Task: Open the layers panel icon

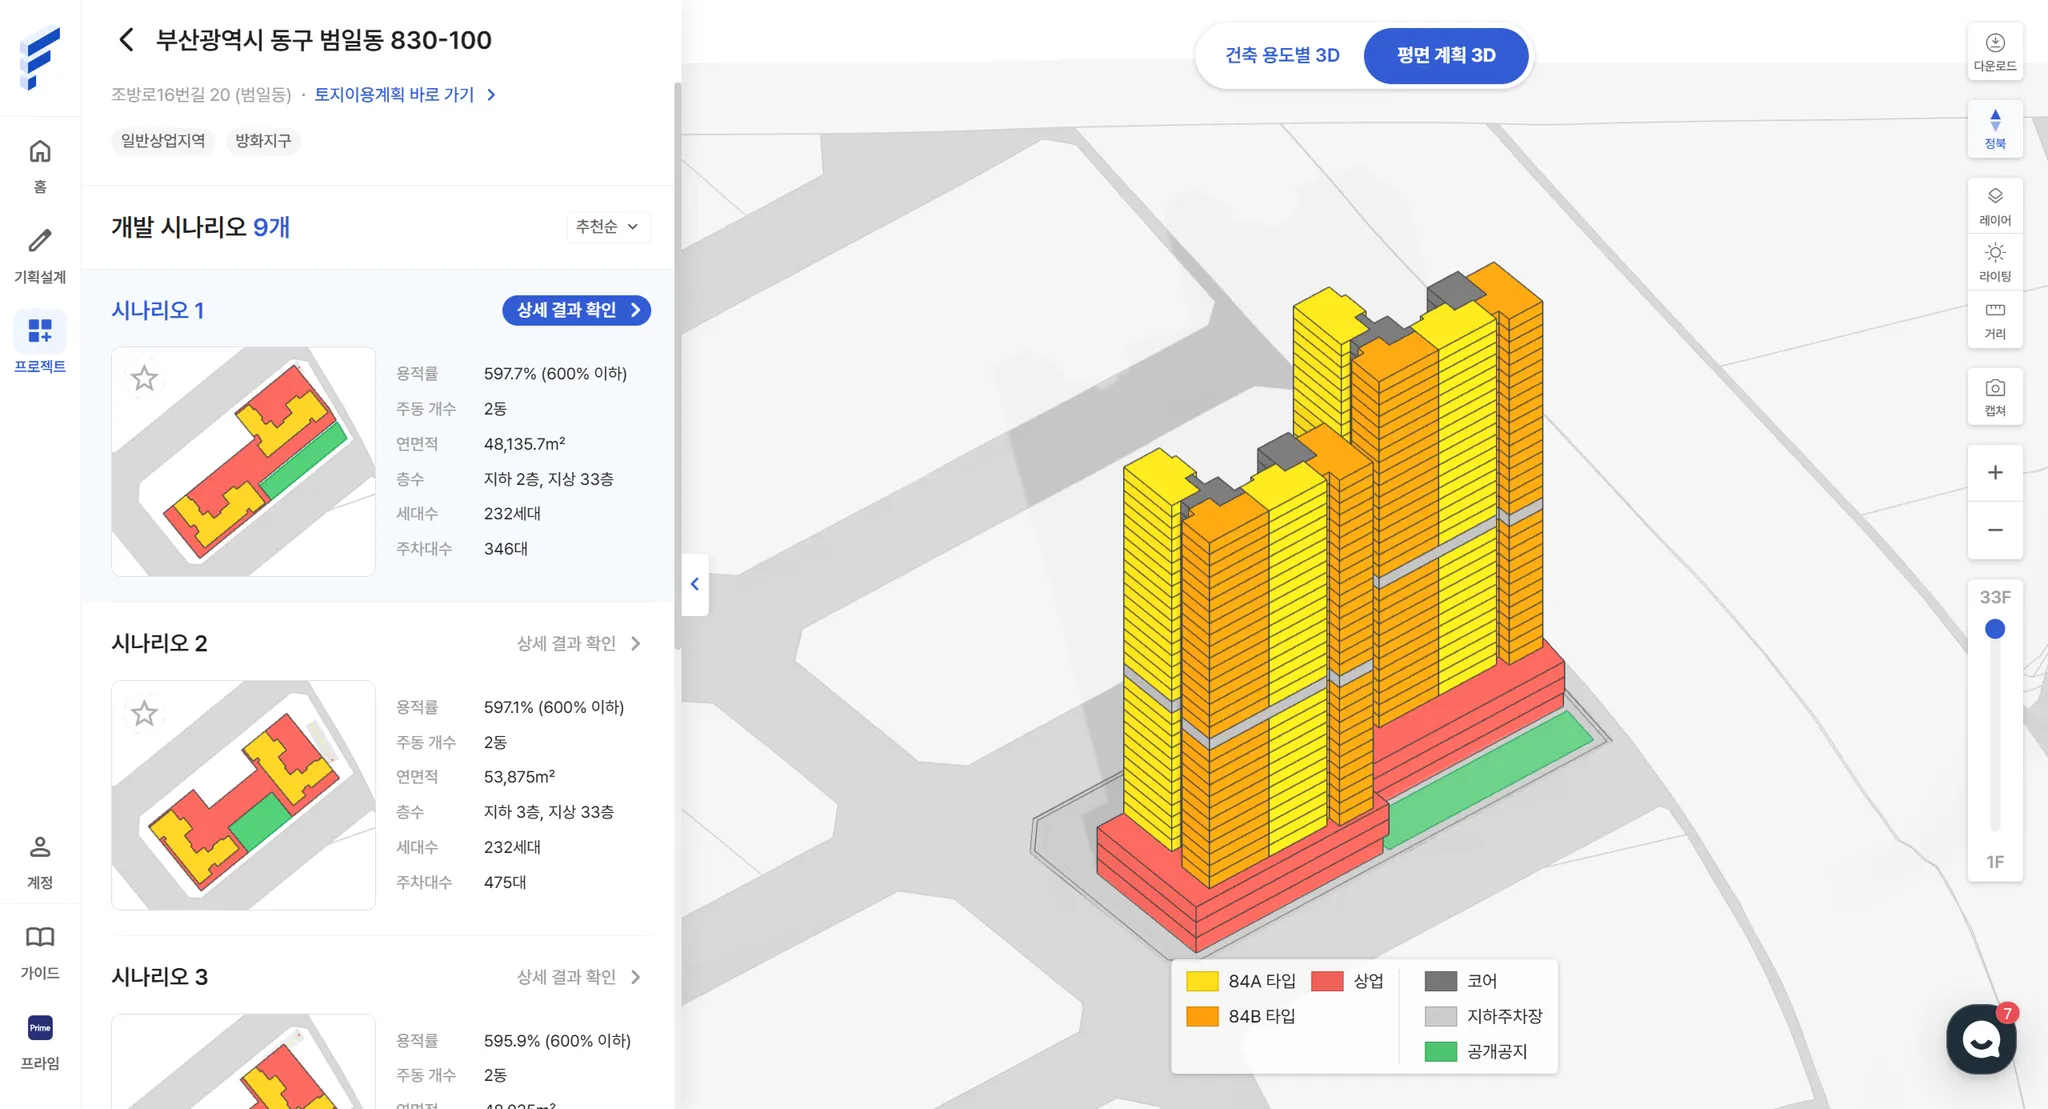Action: (x=1994, y=205)
